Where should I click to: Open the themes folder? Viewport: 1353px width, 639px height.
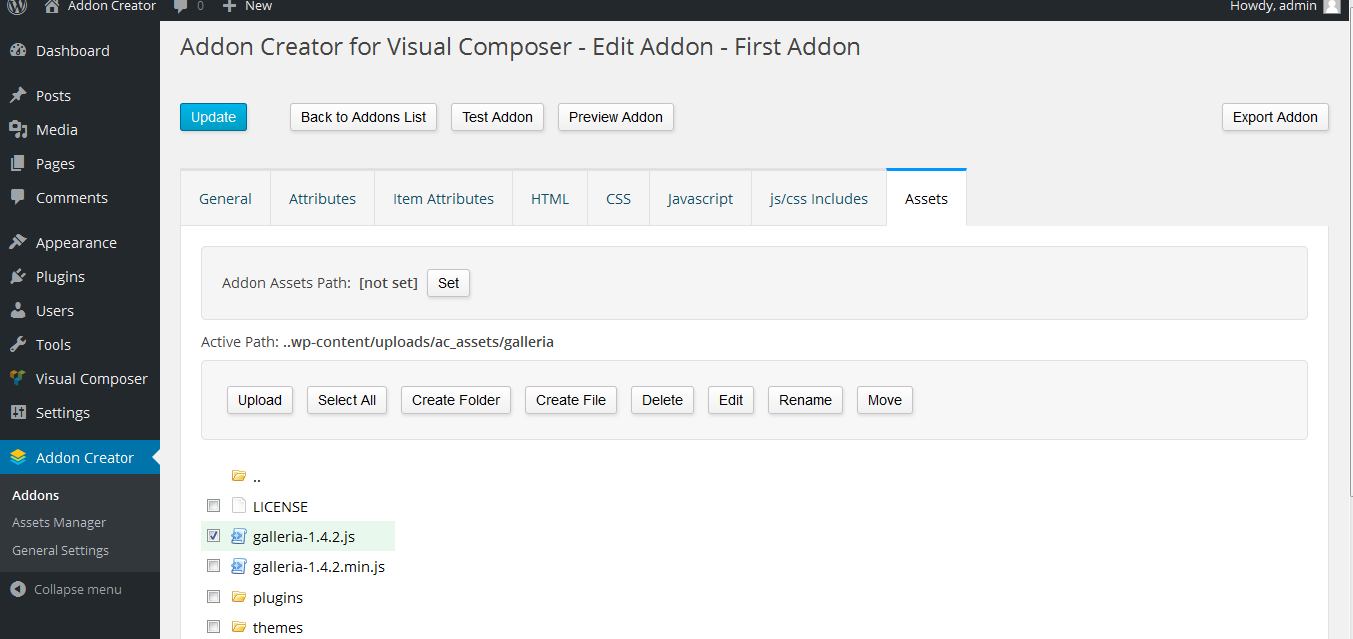(x=277, y=628)
